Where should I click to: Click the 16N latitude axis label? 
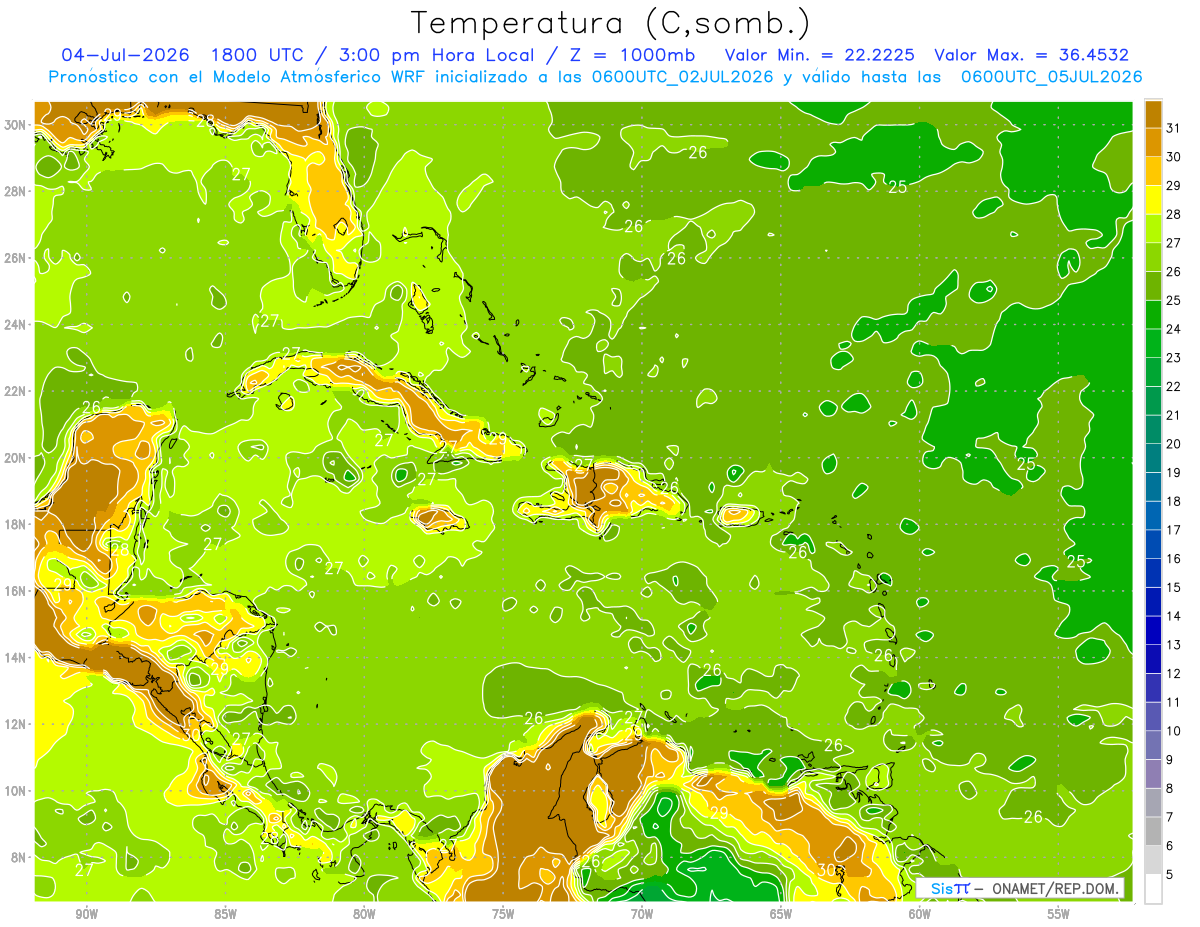[x=16, y=591]
